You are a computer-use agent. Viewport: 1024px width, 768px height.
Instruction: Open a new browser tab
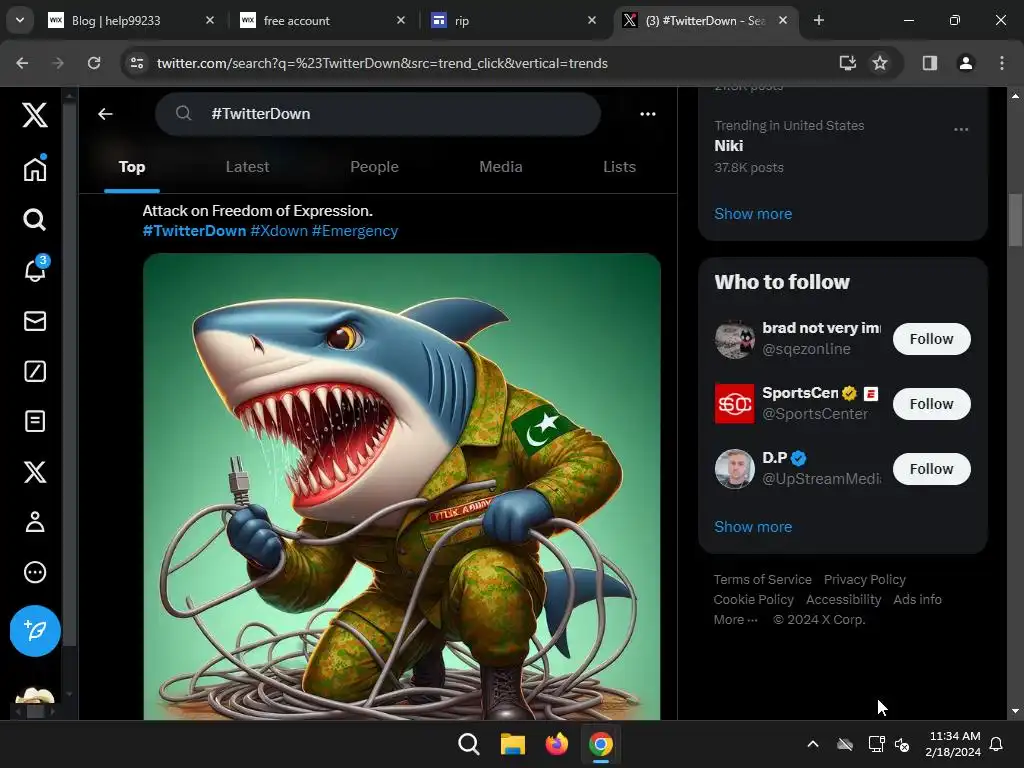pos(818,20)
